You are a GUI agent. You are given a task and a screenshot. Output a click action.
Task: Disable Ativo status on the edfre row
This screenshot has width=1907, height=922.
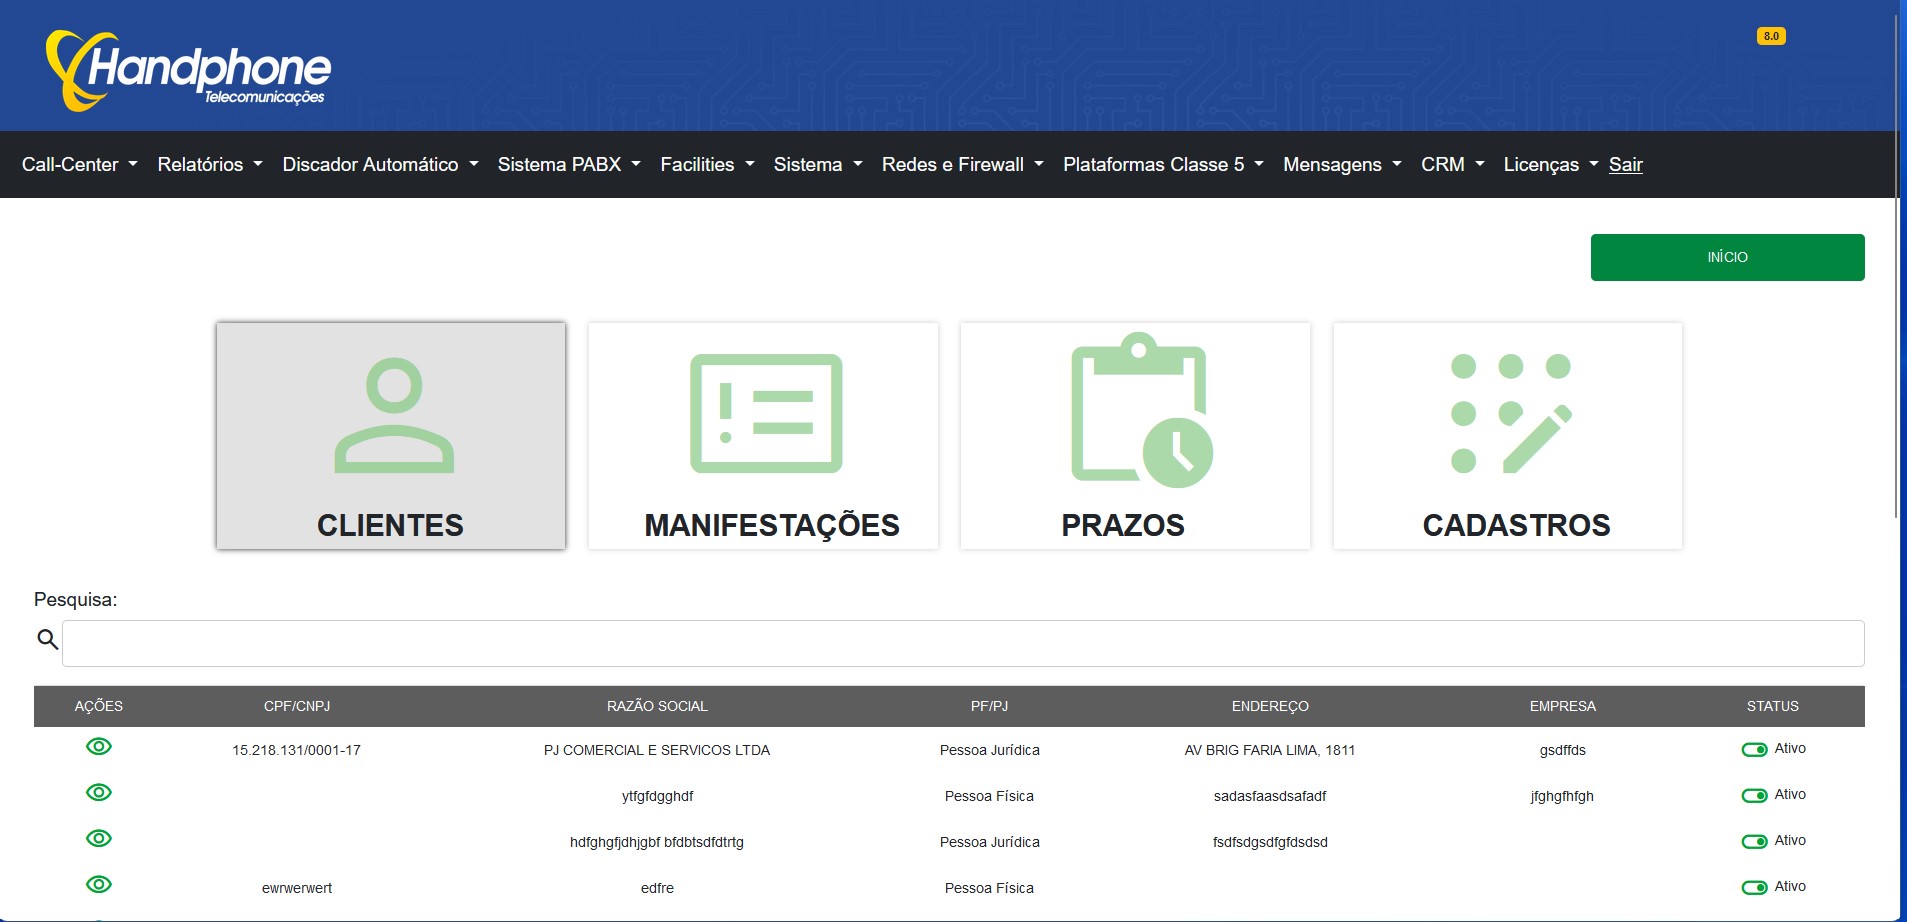(x=1752, y=886)
